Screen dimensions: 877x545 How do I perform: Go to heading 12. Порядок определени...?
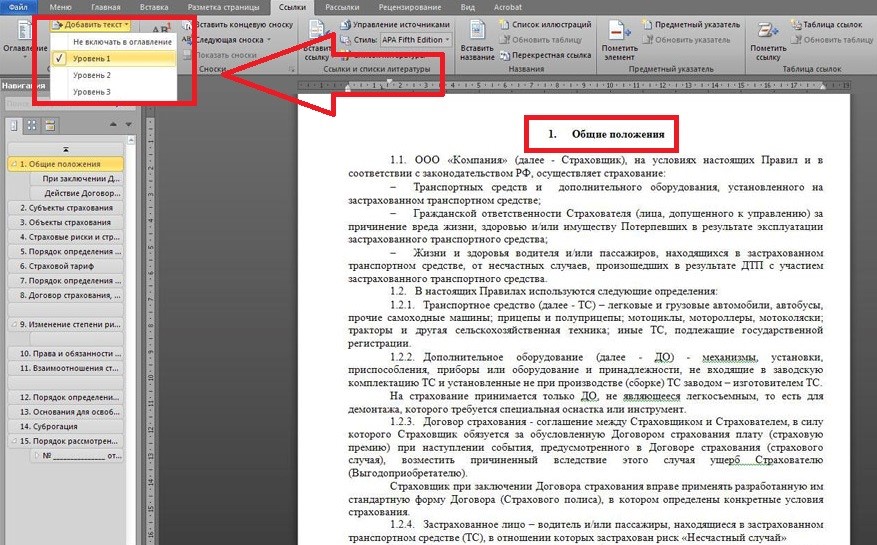point(65,397)
